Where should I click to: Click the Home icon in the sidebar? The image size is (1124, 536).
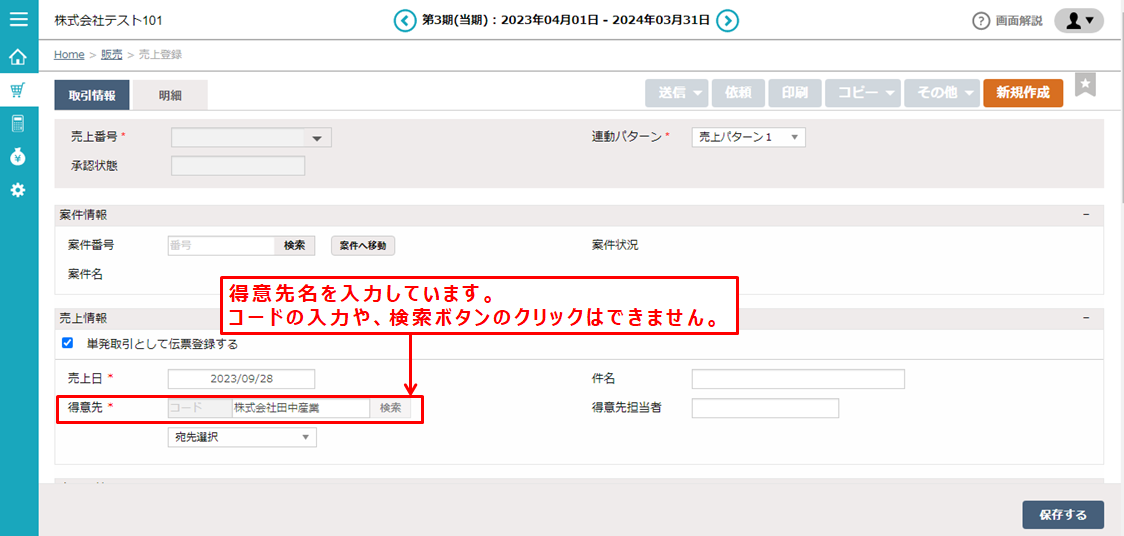18,57
